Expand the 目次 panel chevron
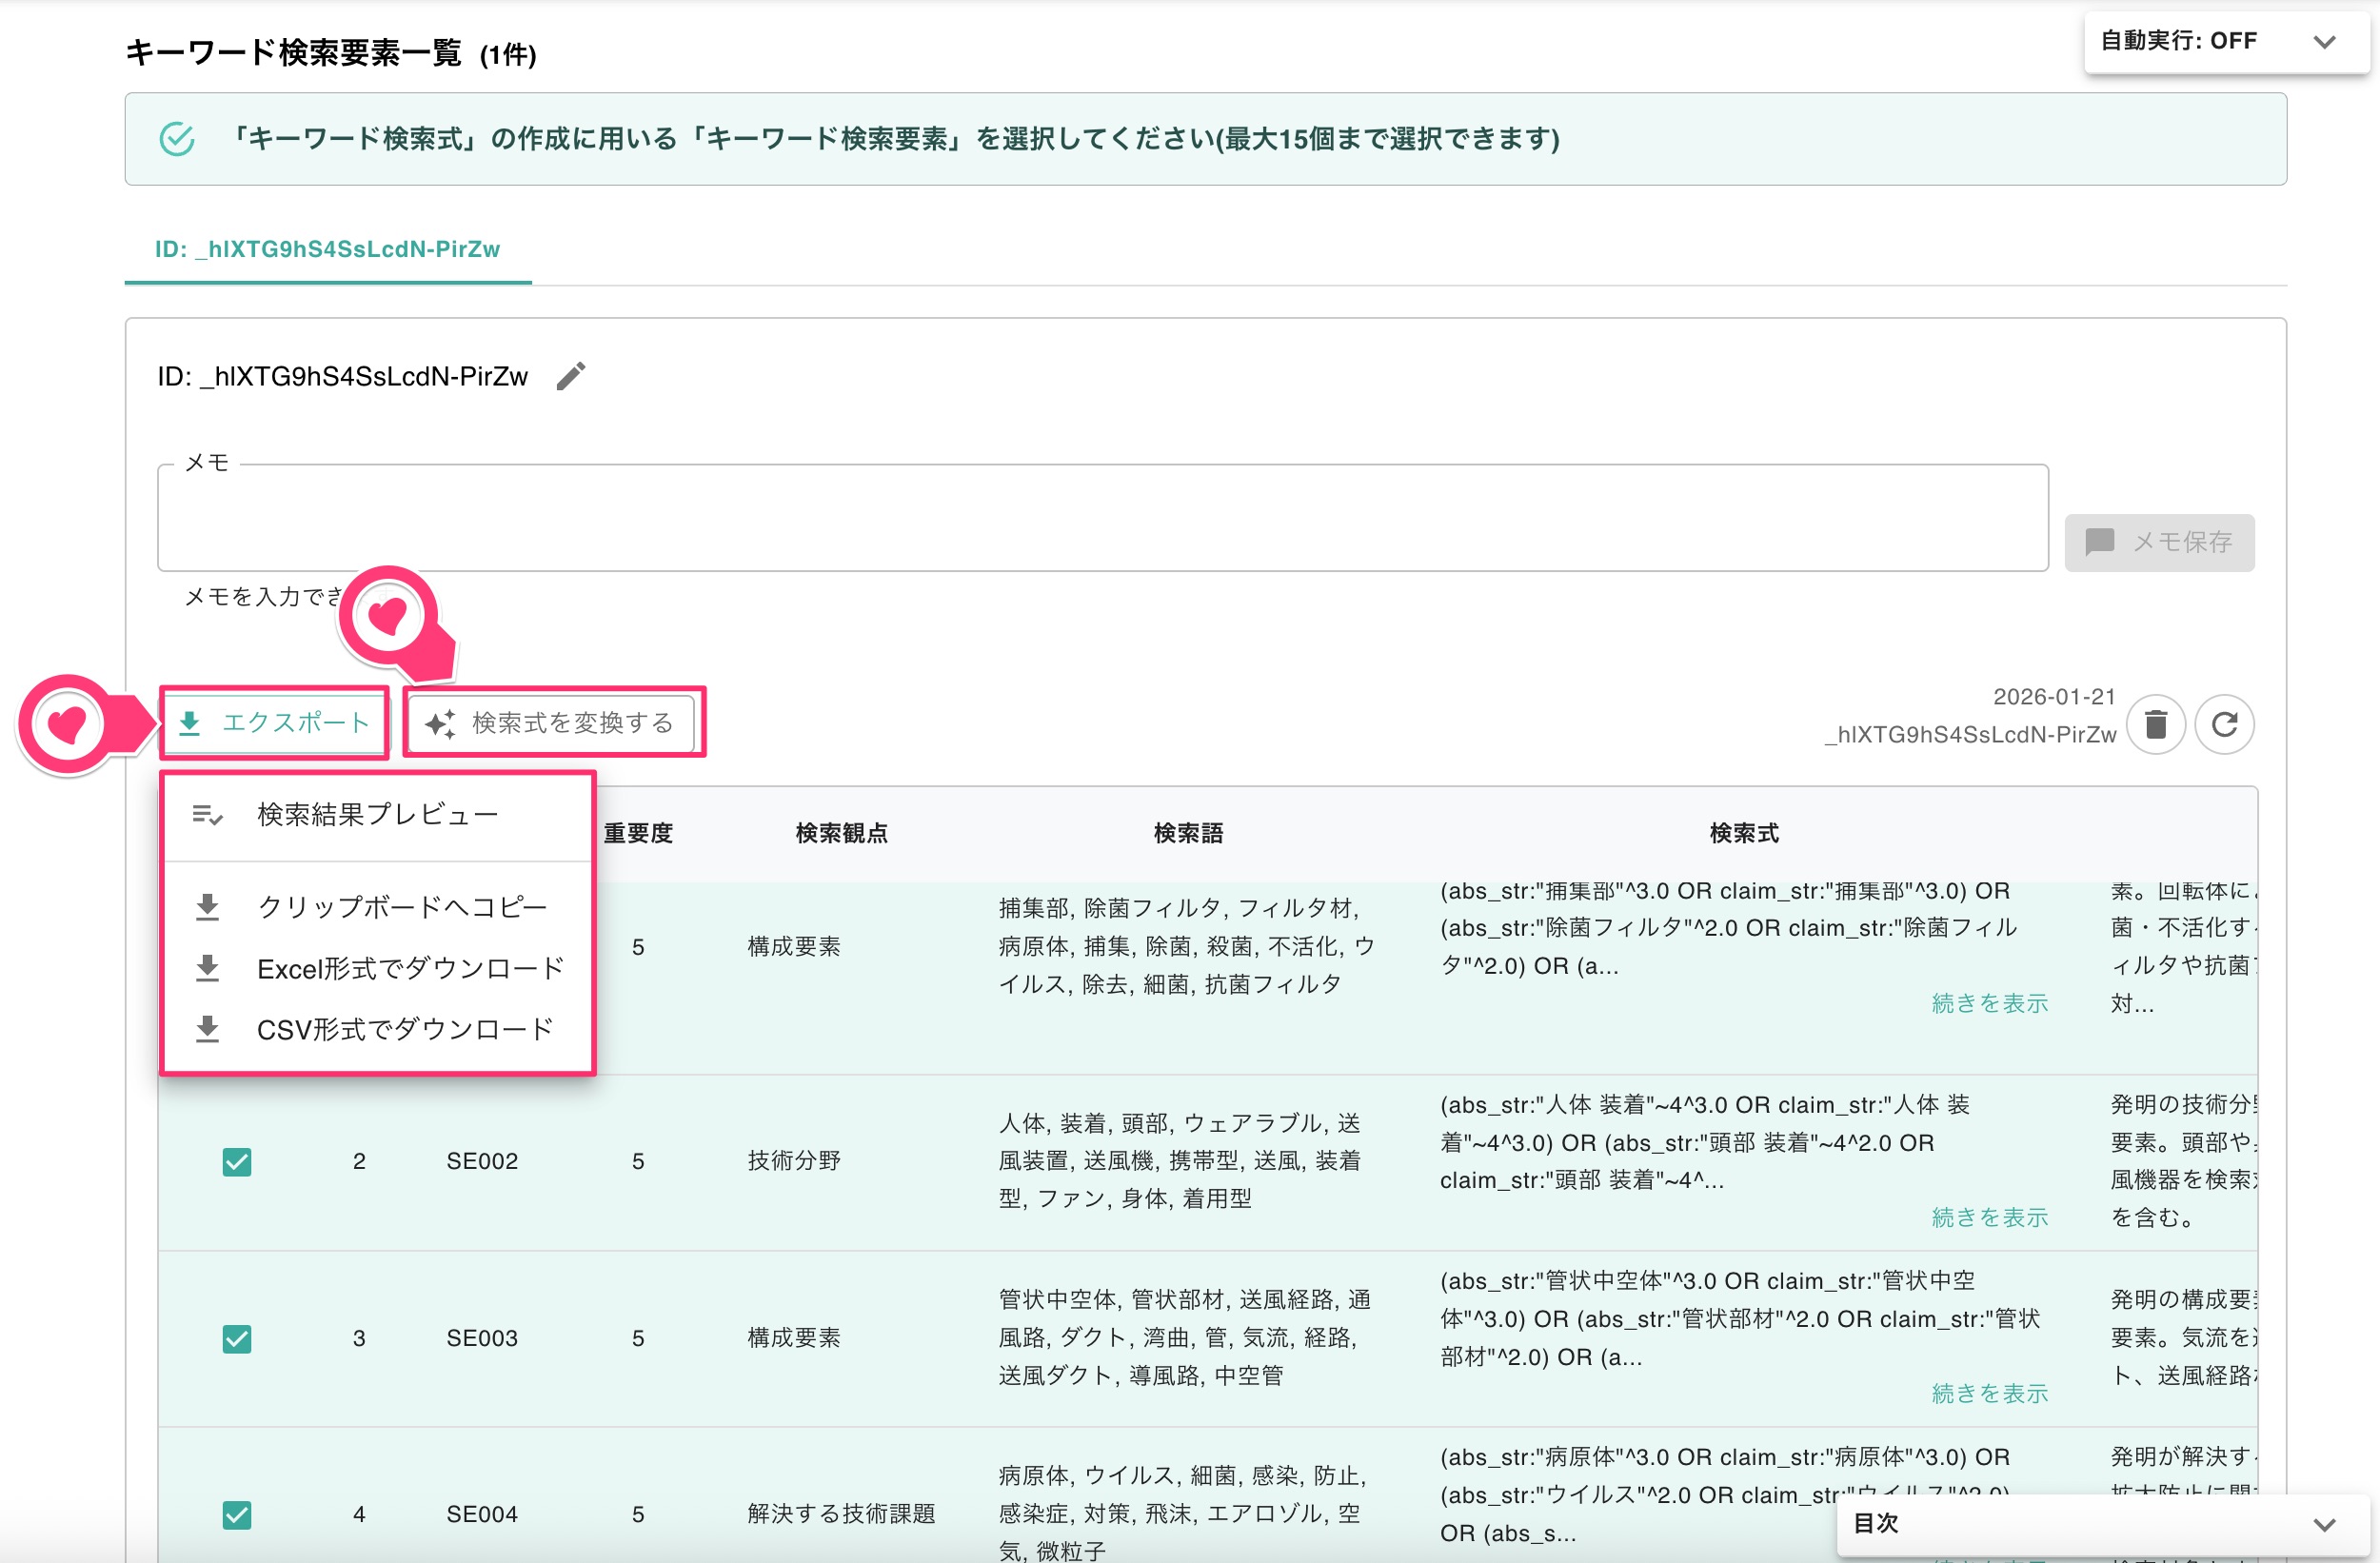This screenshot has height=1563, width=2380. [2324, 1524]
